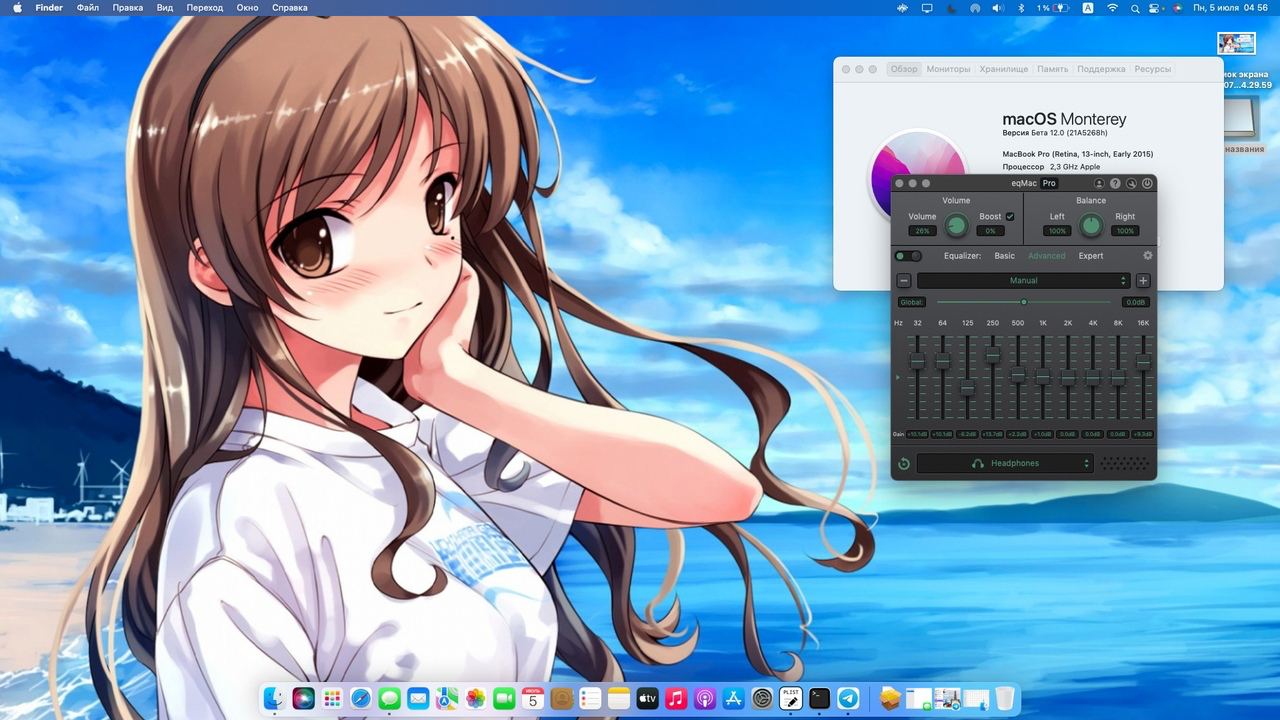Click the 250 Hz band slider
Screen dimensions: 1280x720
point(992,378)
